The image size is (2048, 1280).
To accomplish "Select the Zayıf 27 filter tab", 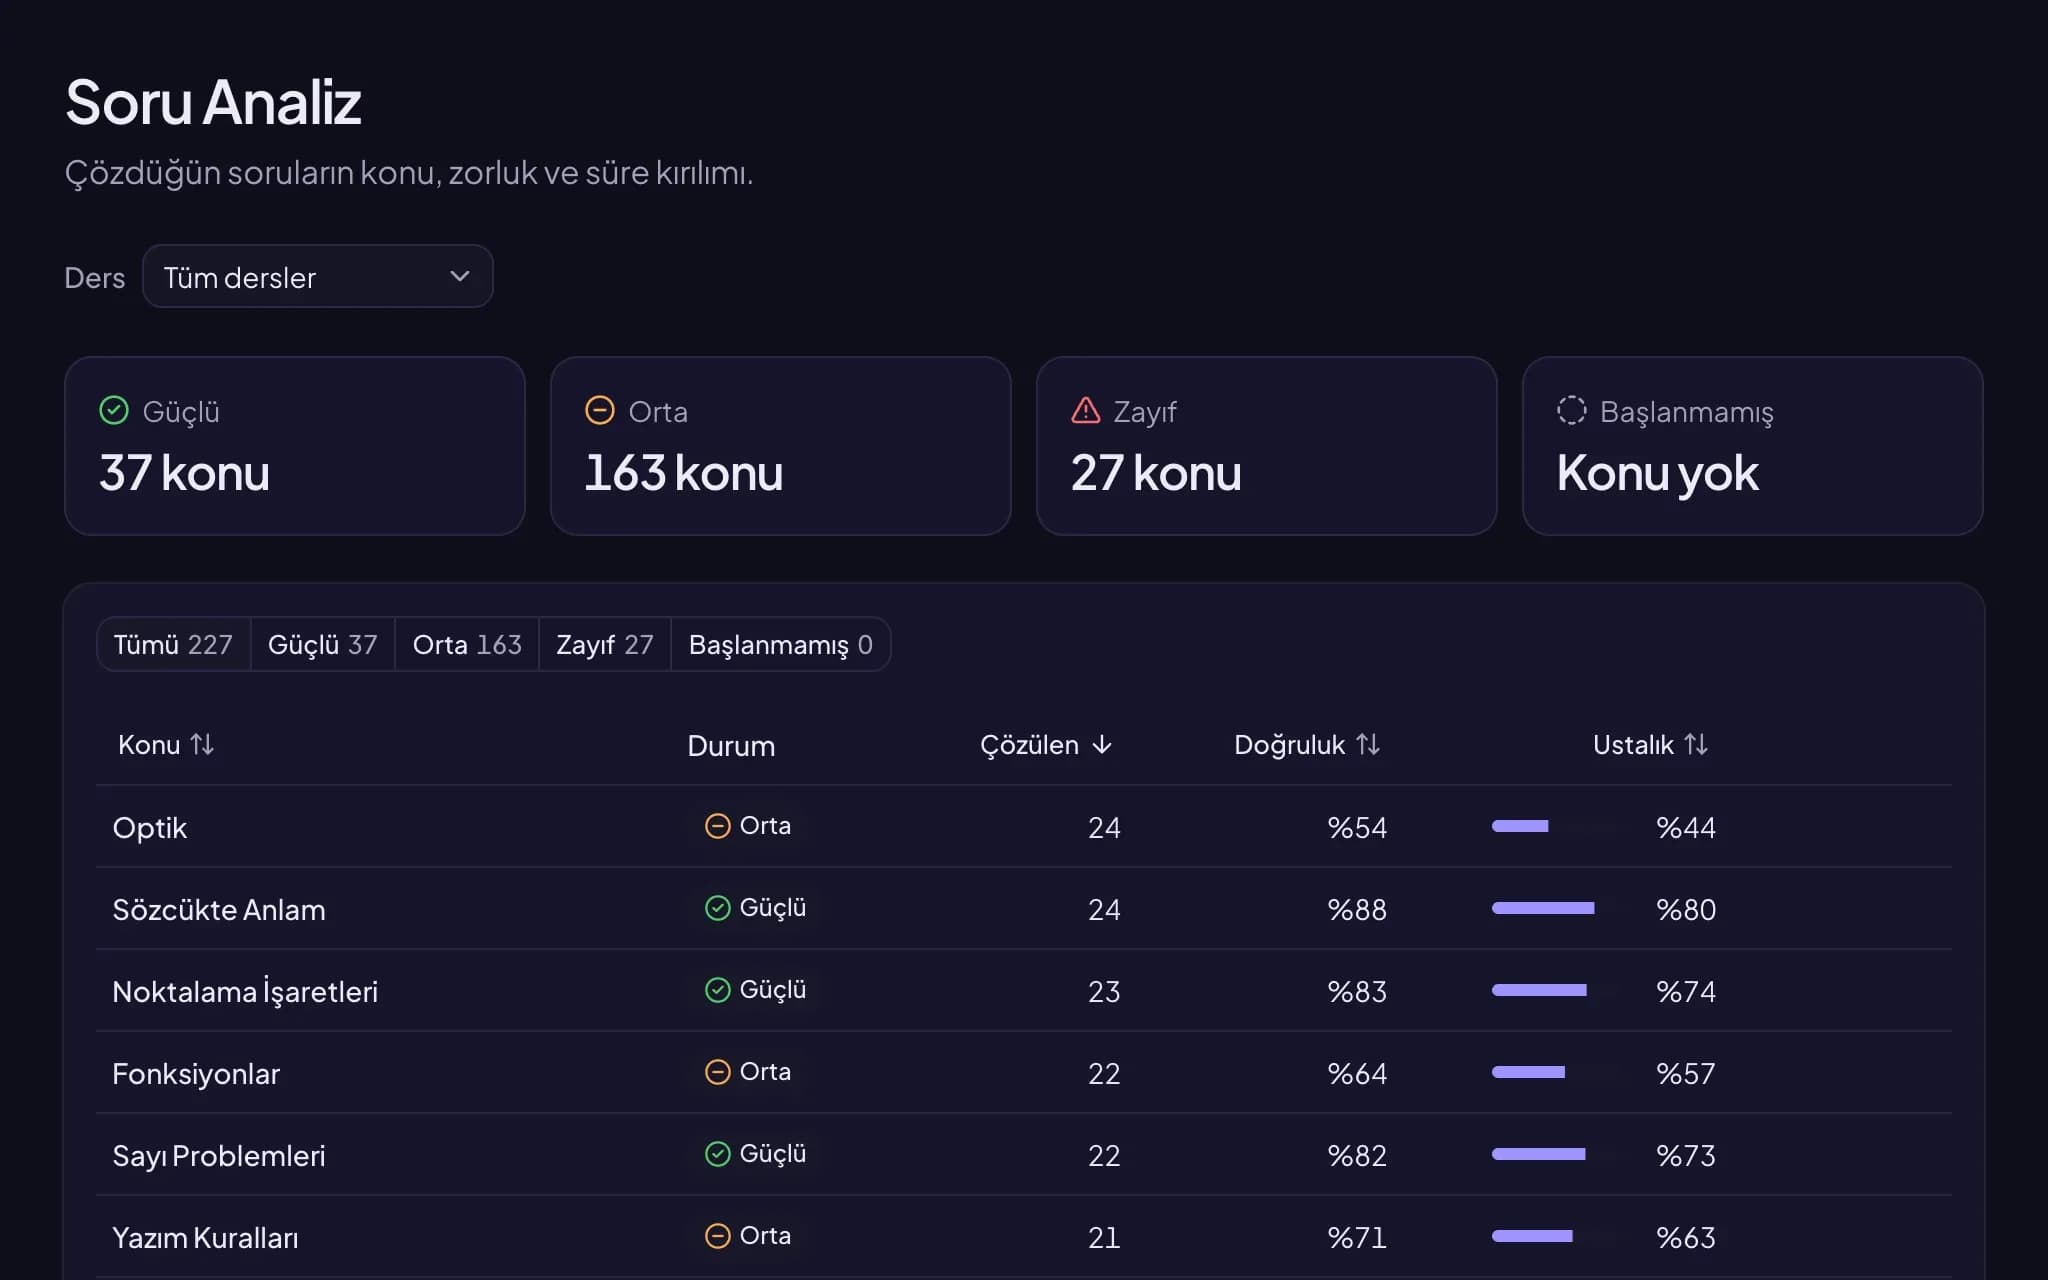I will coord(604,644).
